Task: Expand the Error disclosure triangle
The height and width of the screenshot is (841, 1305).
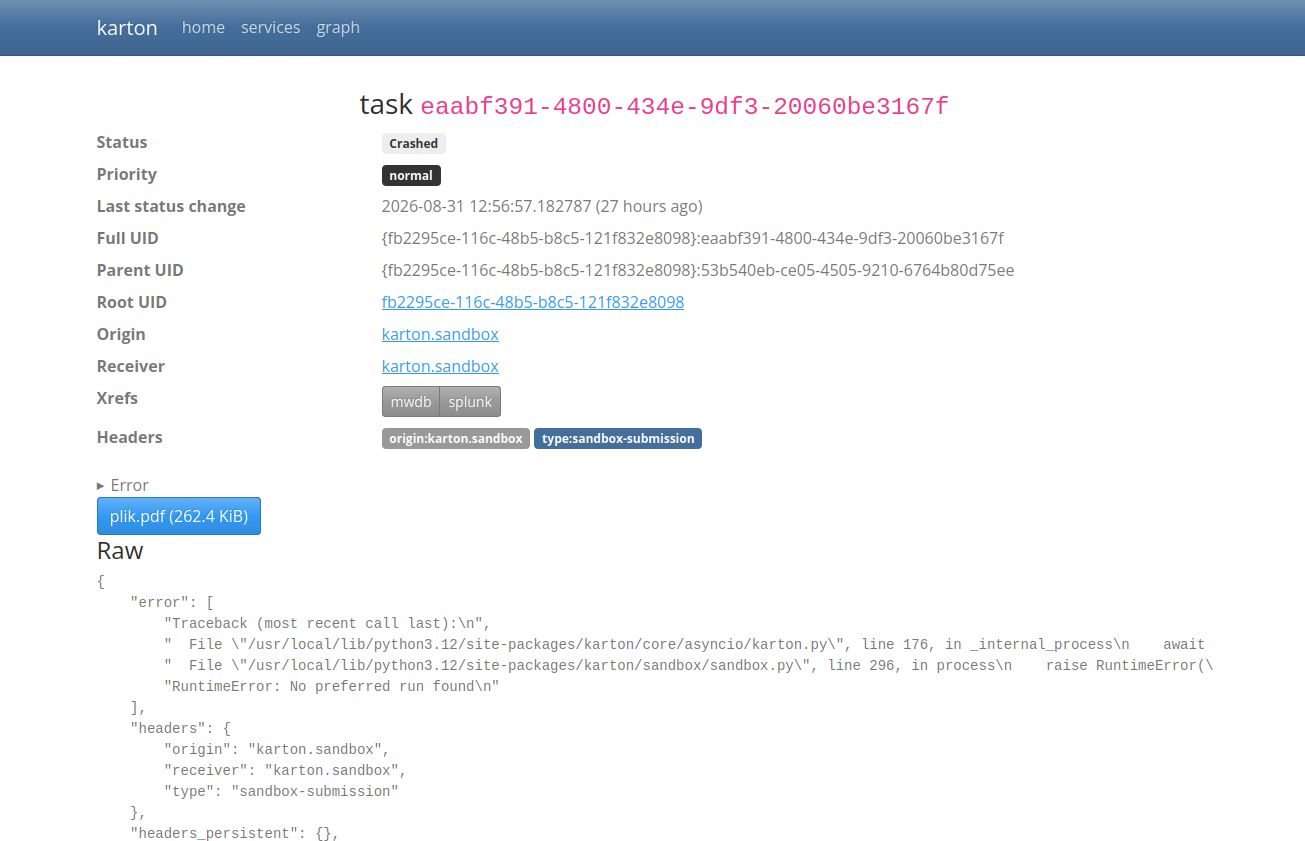Action: point(100,485)
